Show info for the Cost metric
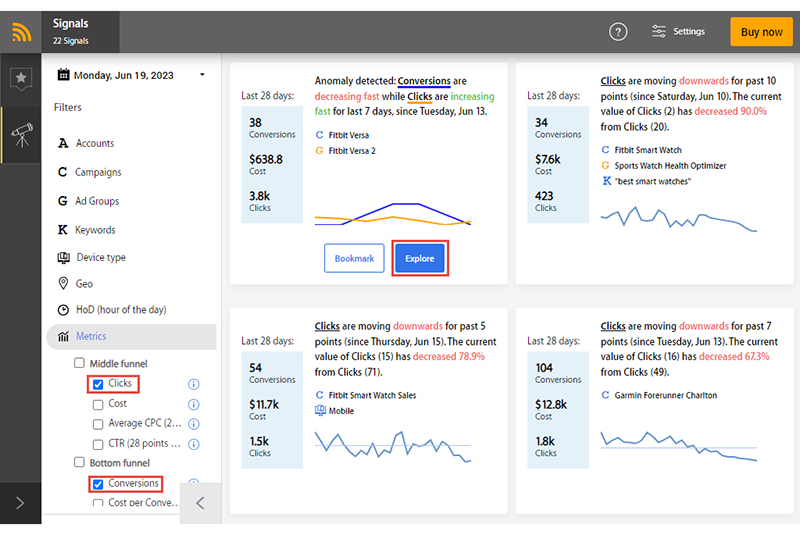800x535 pixels. [193, 404]
